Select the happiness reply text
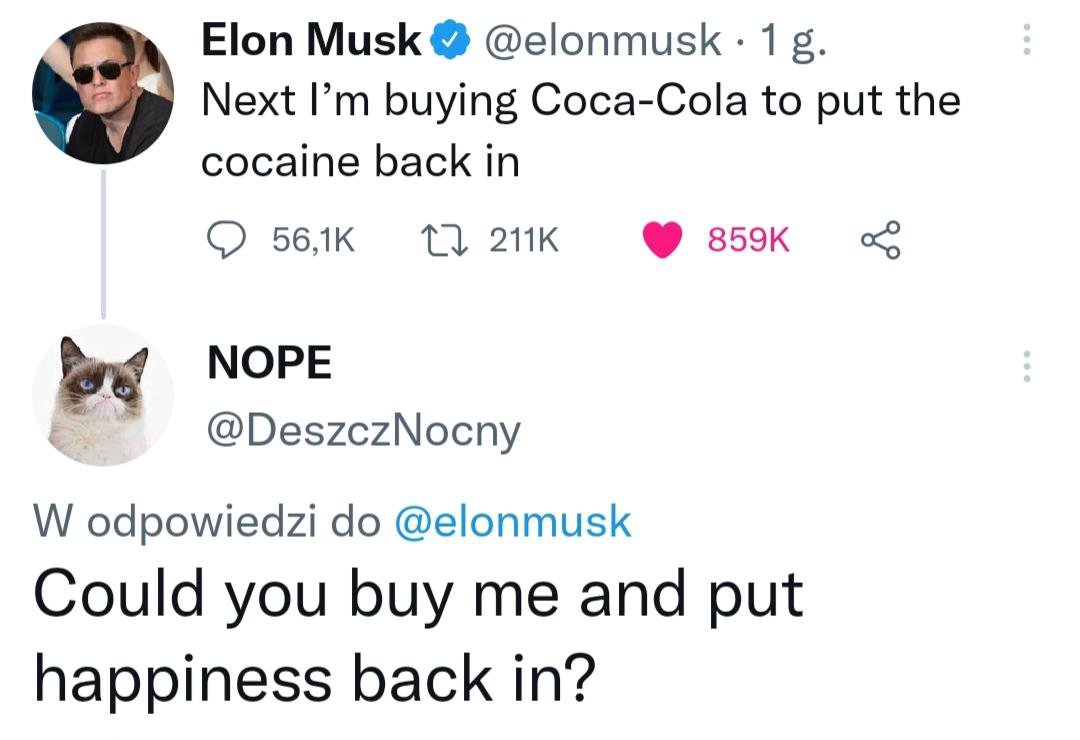Image resolution: width=1080 pixels, height=740 pixels. (x=419, y=635)
